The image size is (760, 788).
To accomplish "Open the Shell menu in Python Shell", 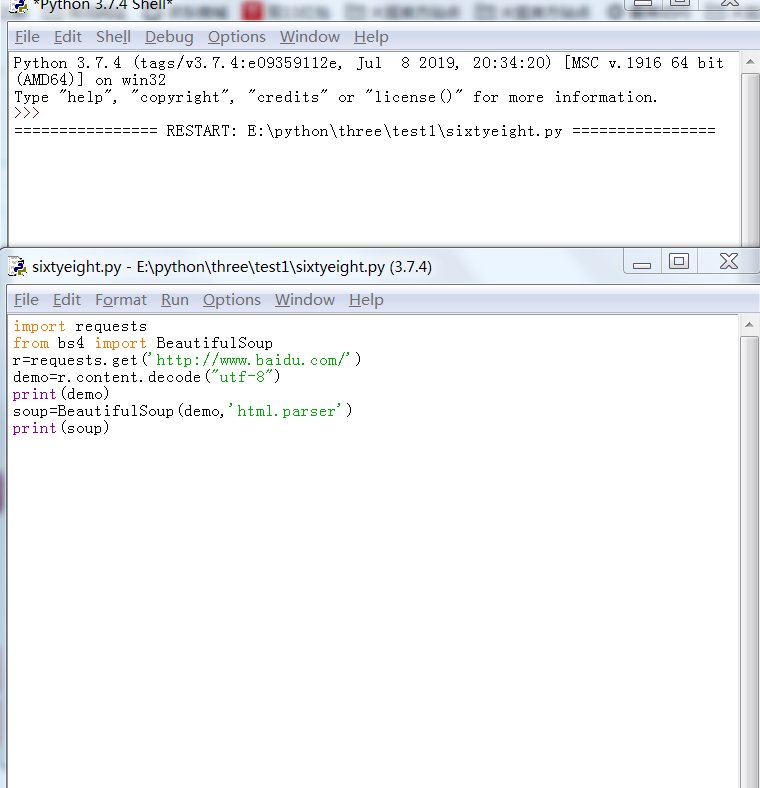I will (x=113, y=37).
